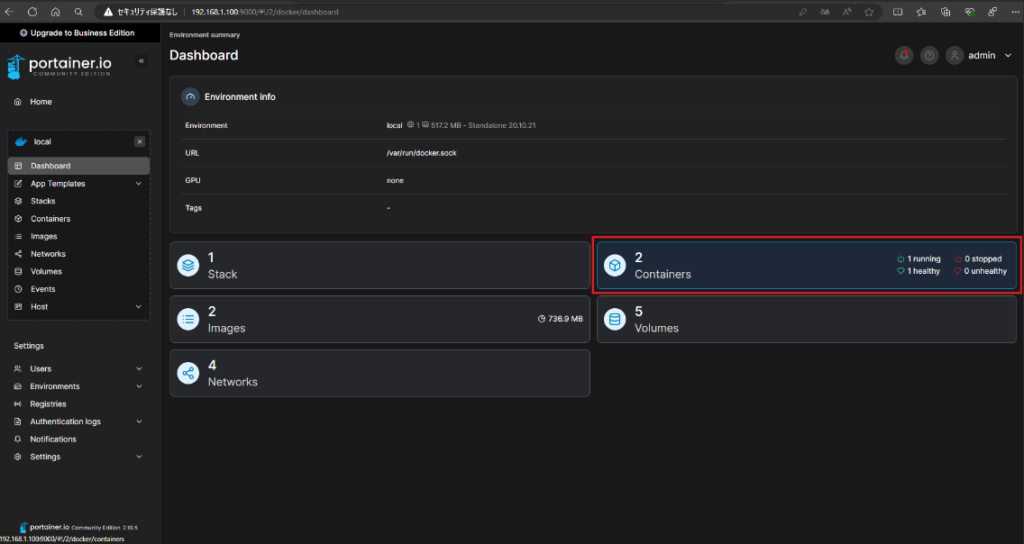This screenshot has width=1024, height=544.
Task: Open the admin account dropdown arrow
Action: tap(1008, 56)
